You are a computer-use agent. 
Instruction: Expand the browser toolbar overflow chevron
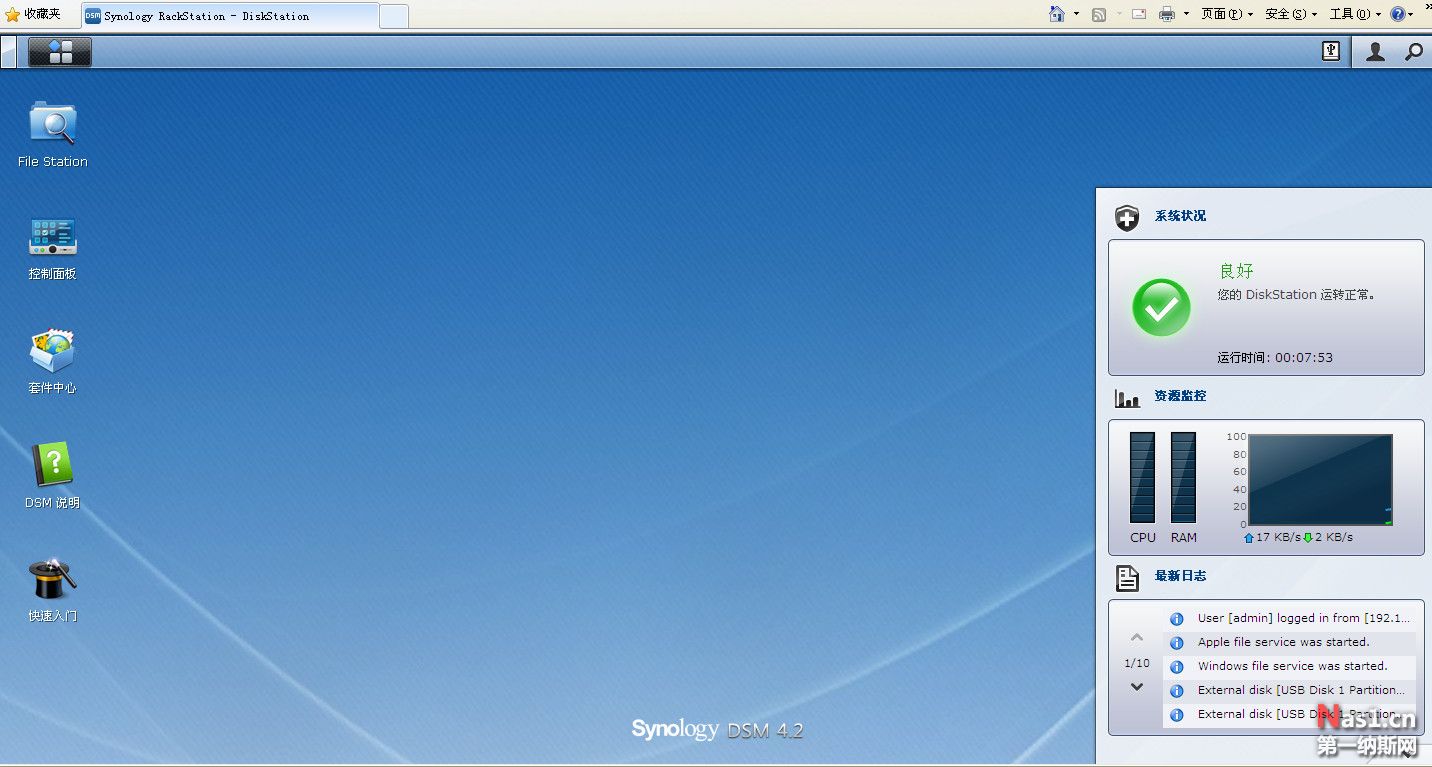coord(1427,7)
